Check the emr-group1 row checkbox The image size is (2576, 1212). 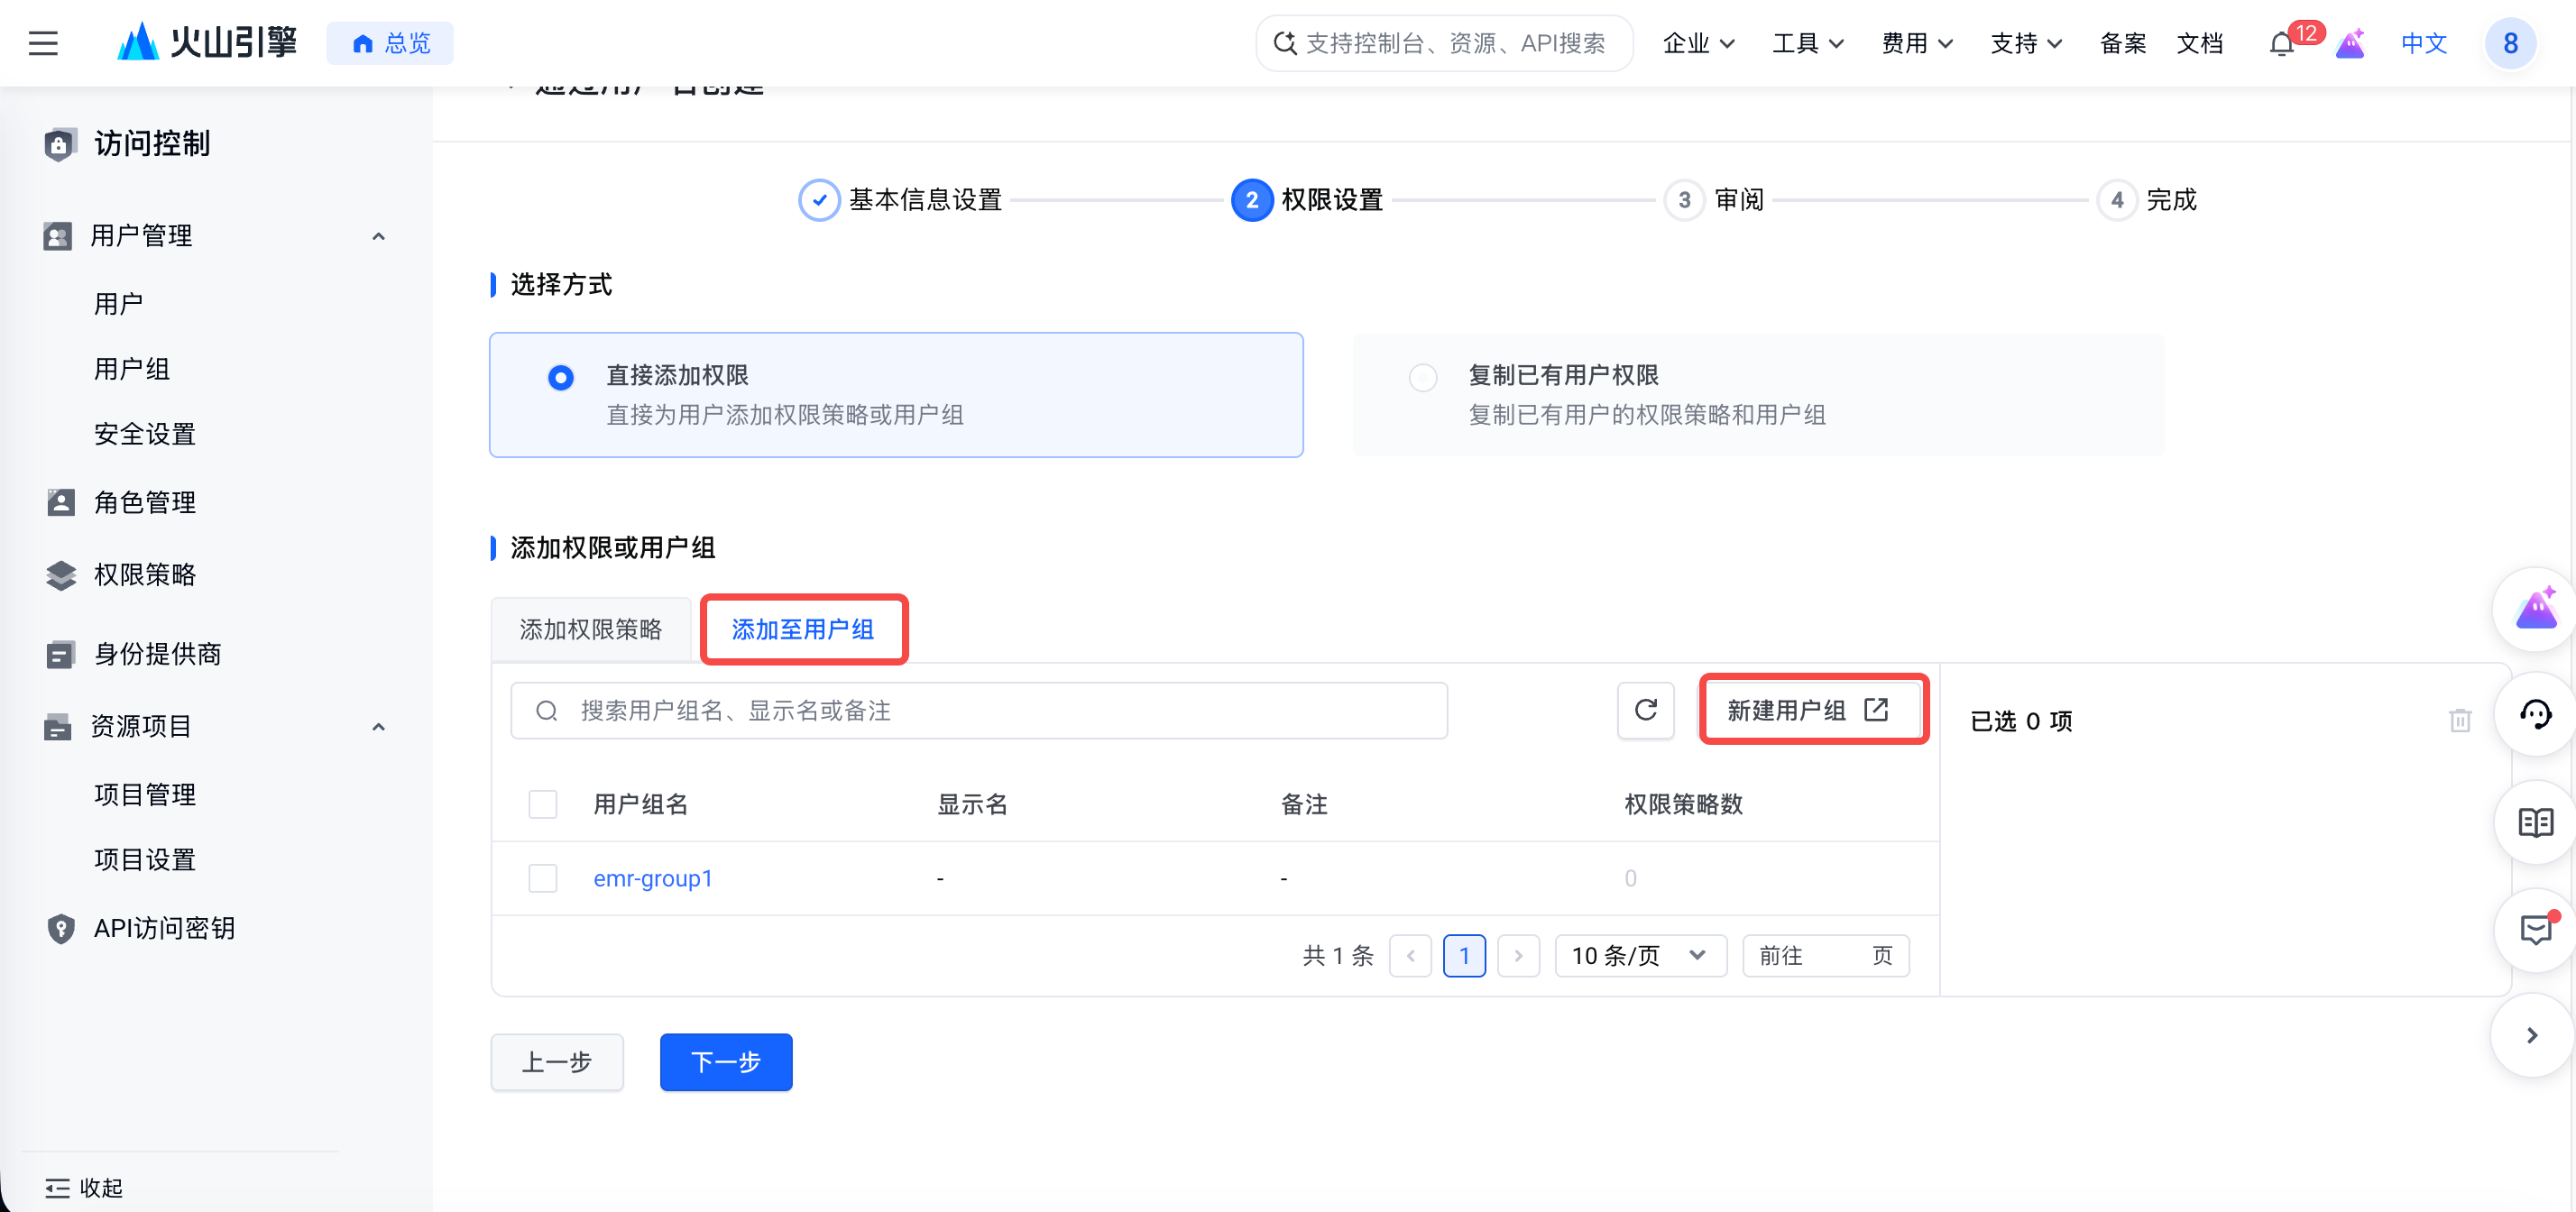click(x=543, y=878)
